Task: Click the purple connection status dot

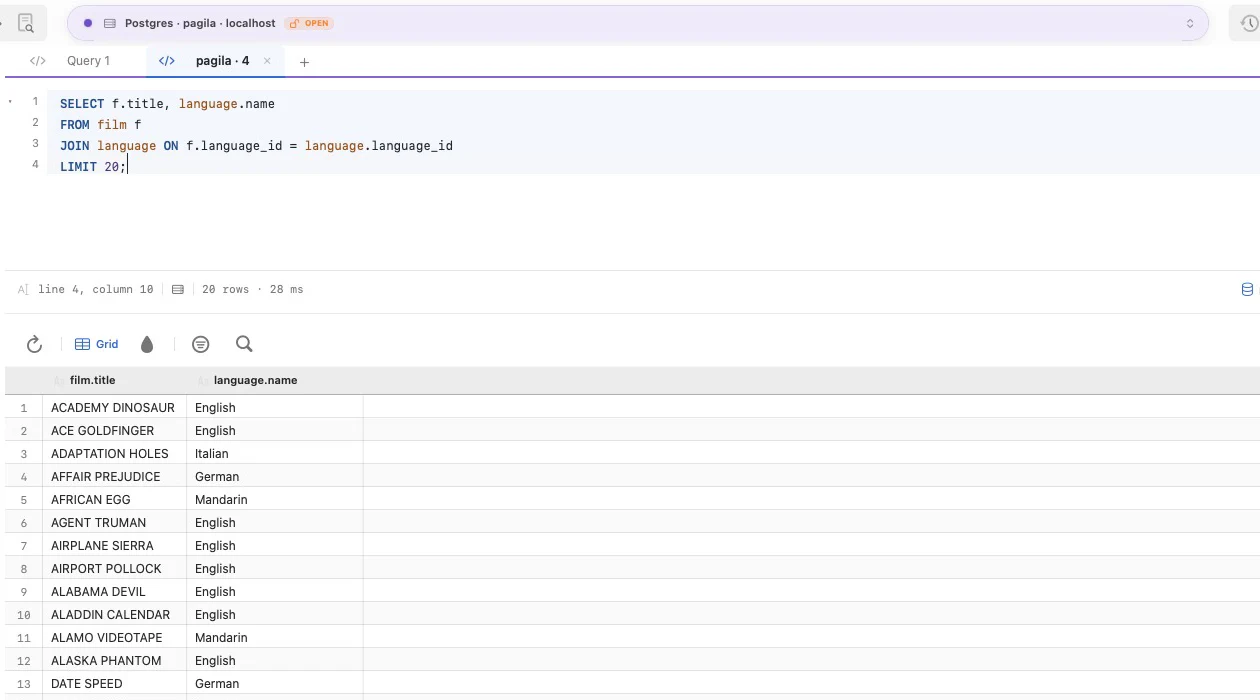Action: click(88, 23)
